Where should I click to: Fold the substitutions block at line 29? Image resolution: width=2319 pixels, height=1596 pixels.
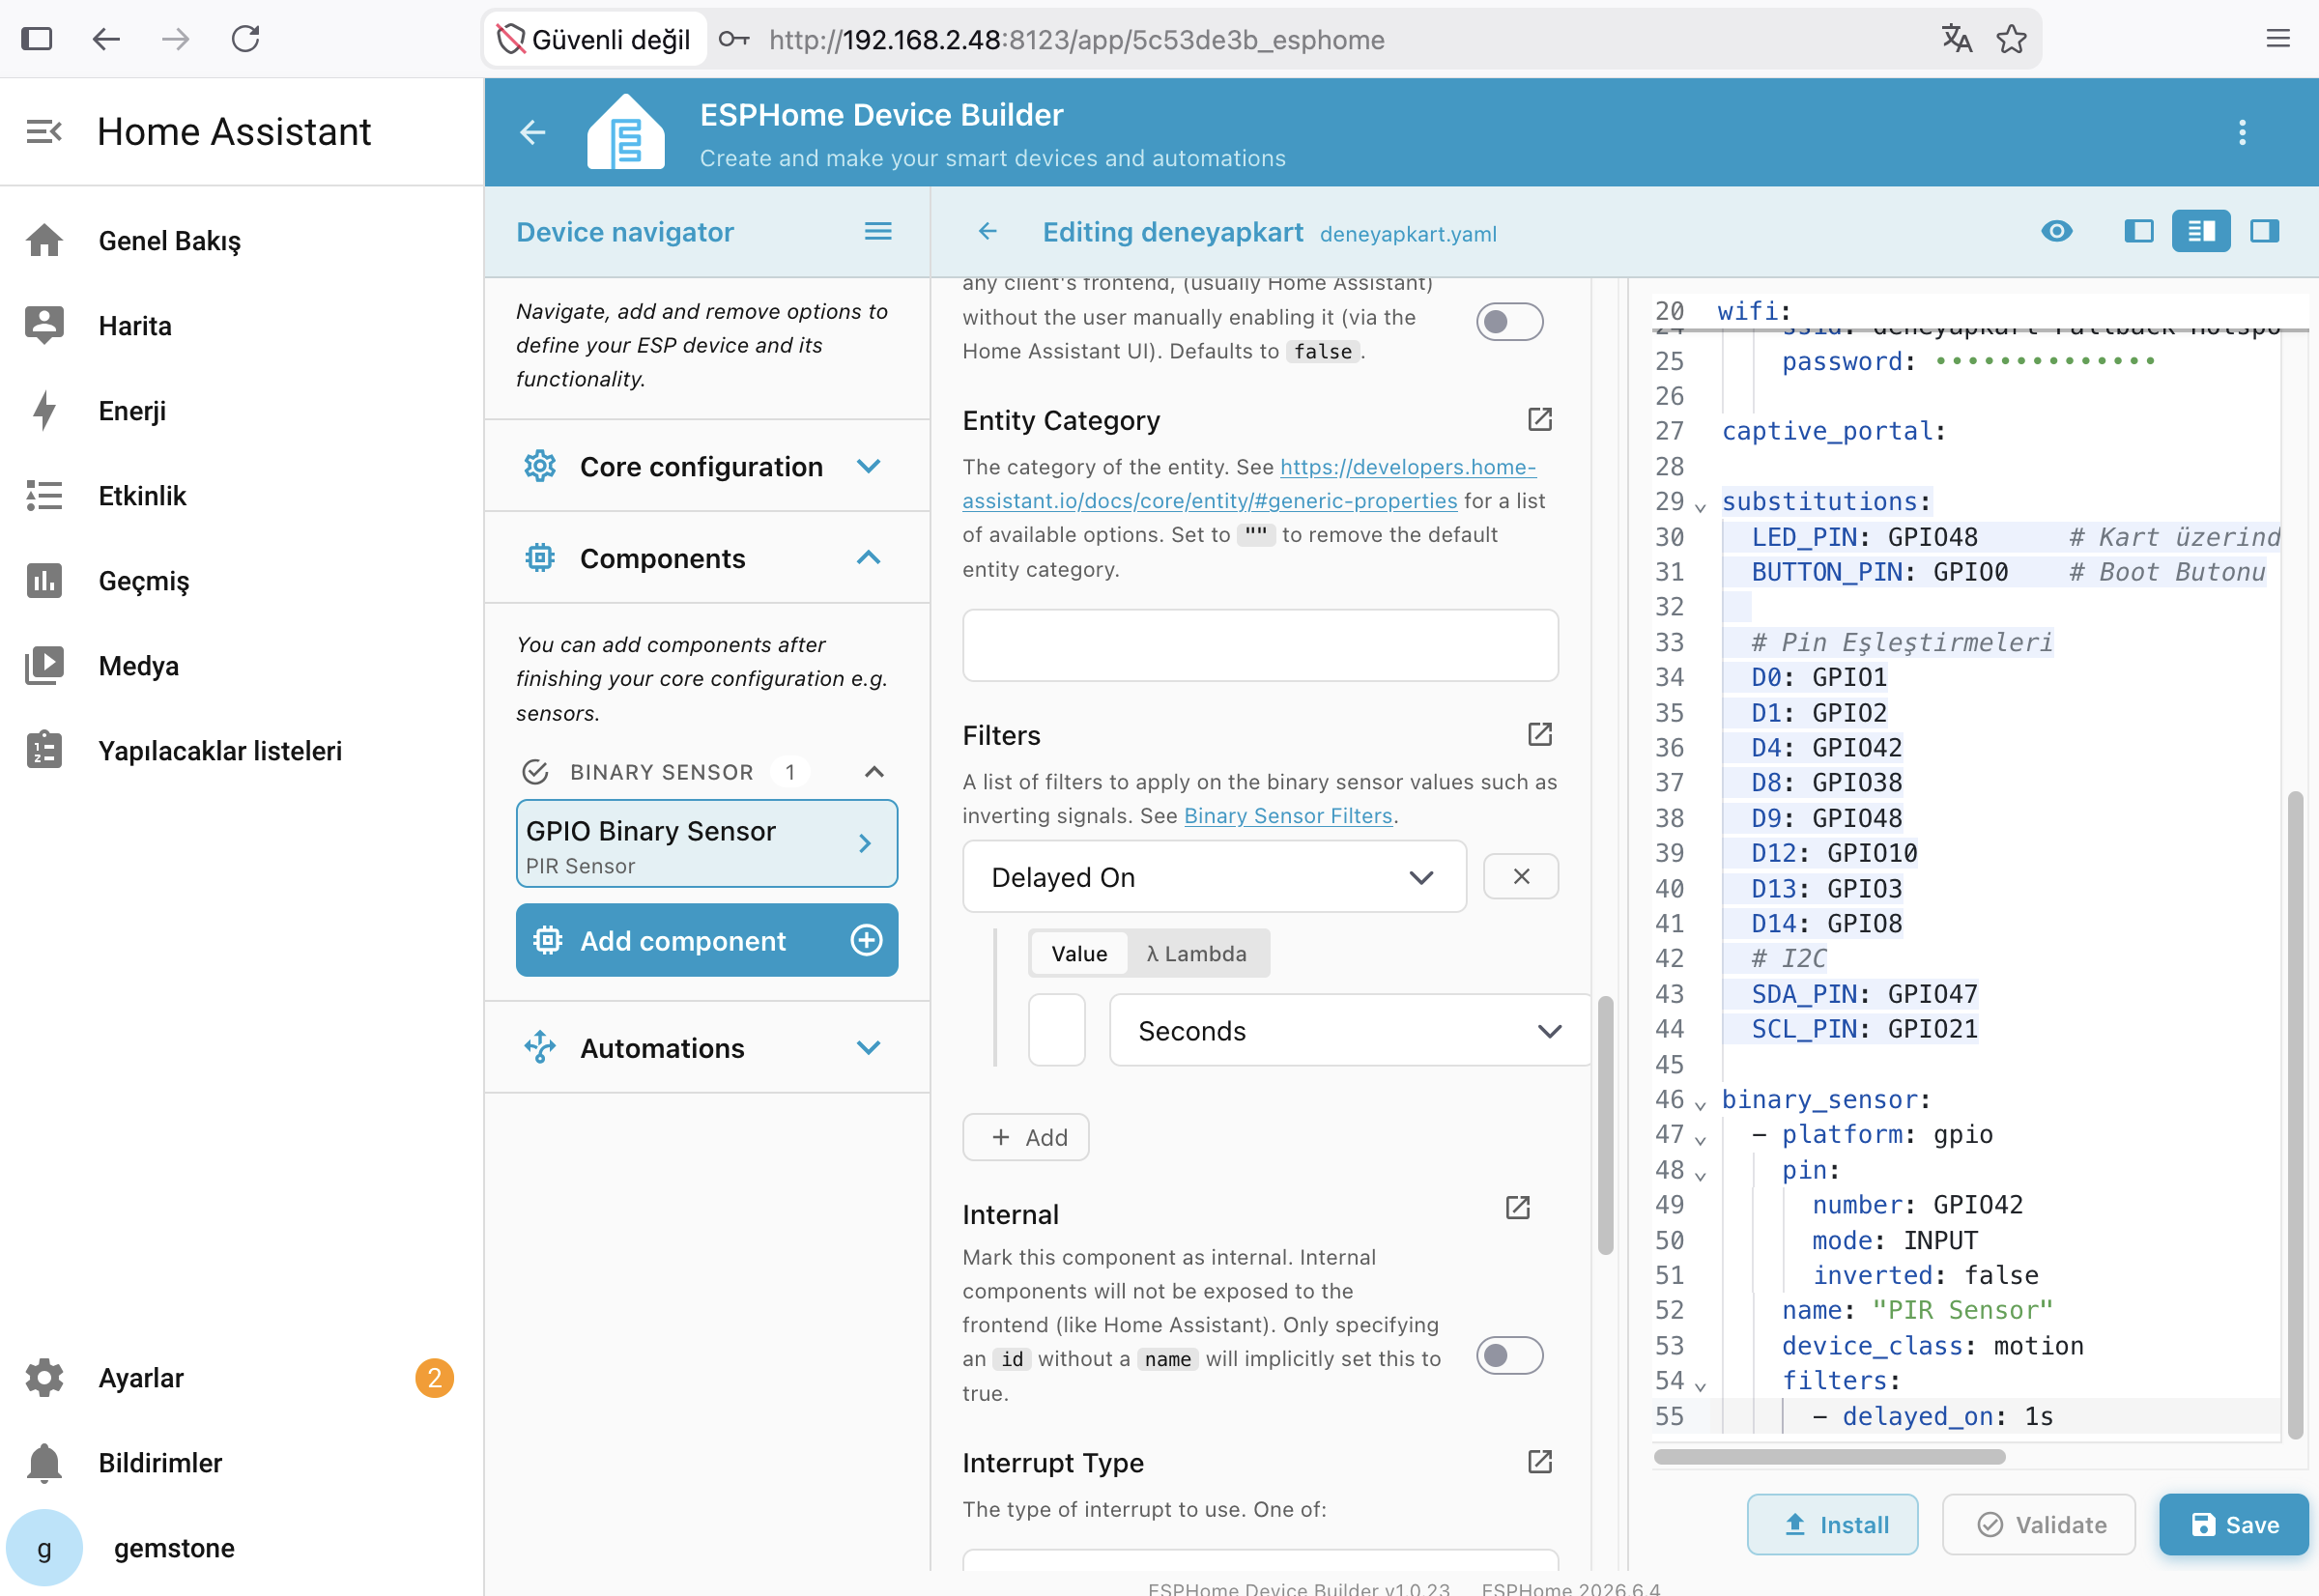[1700, 507]
